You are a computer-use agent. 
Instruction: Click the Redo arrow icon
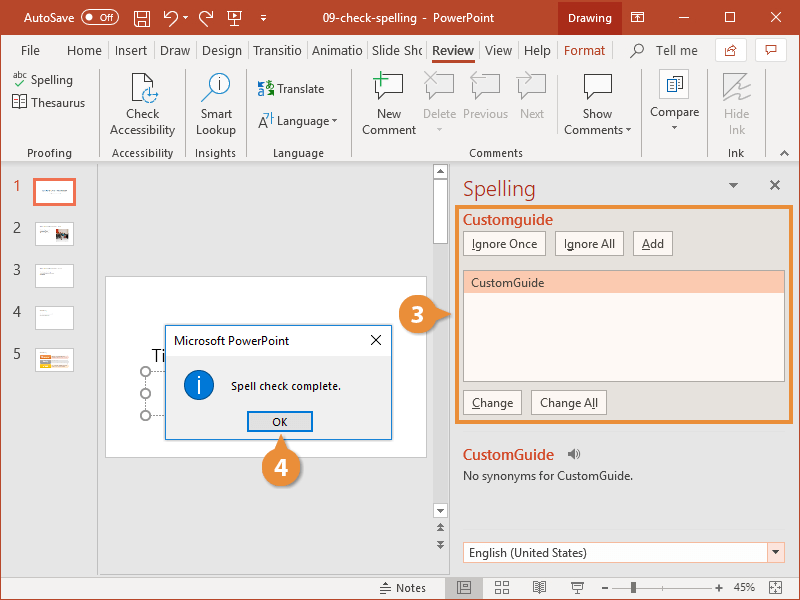[x=206, y=18]
